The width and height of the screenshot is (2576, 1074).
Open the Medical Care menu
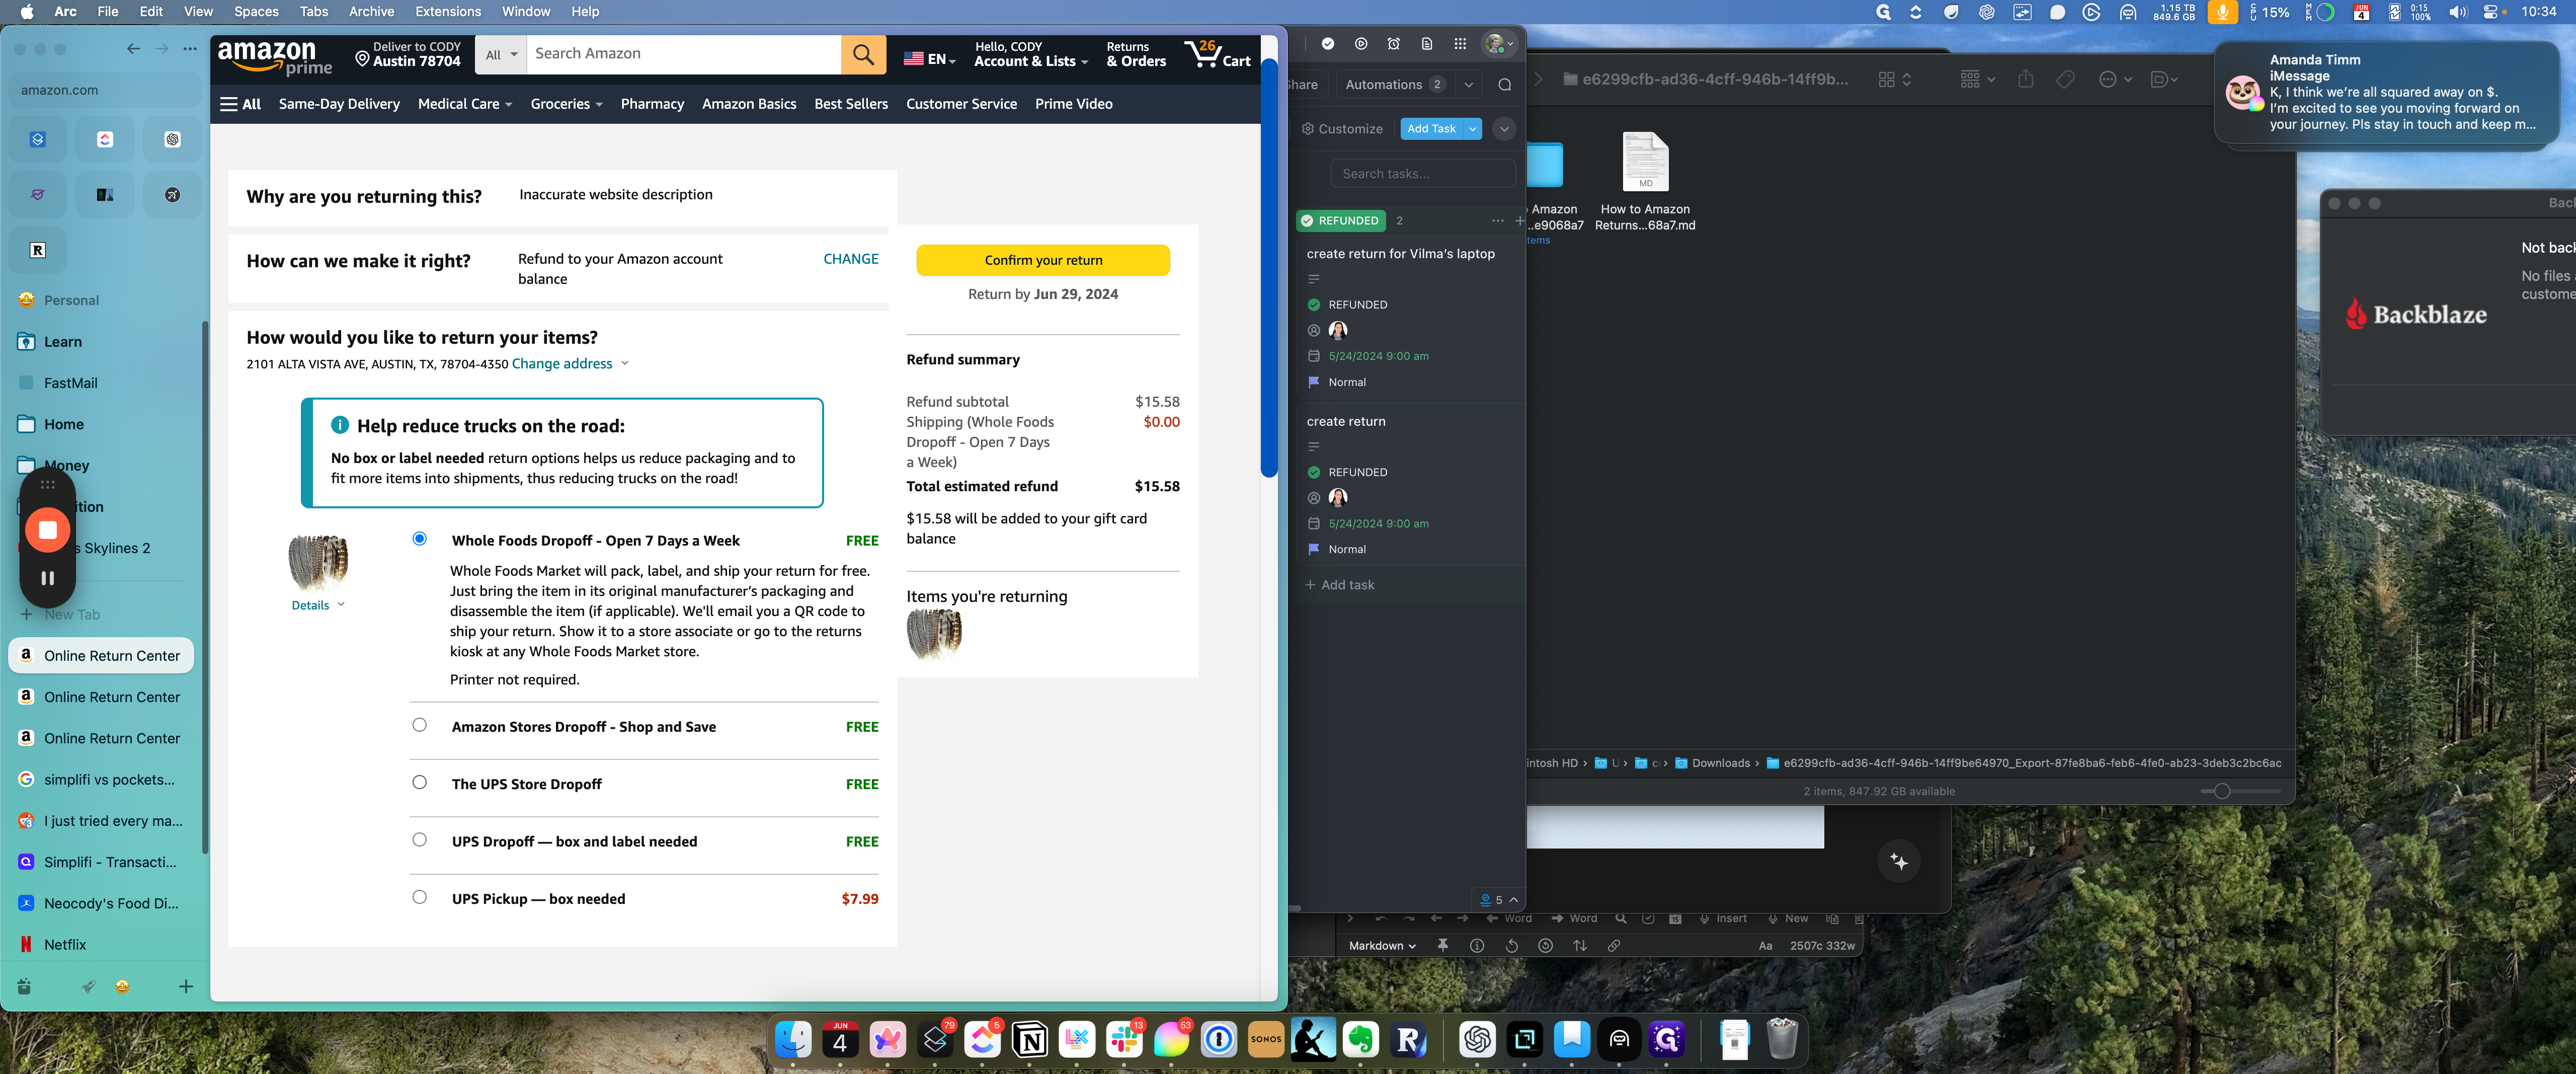(464, 104)
